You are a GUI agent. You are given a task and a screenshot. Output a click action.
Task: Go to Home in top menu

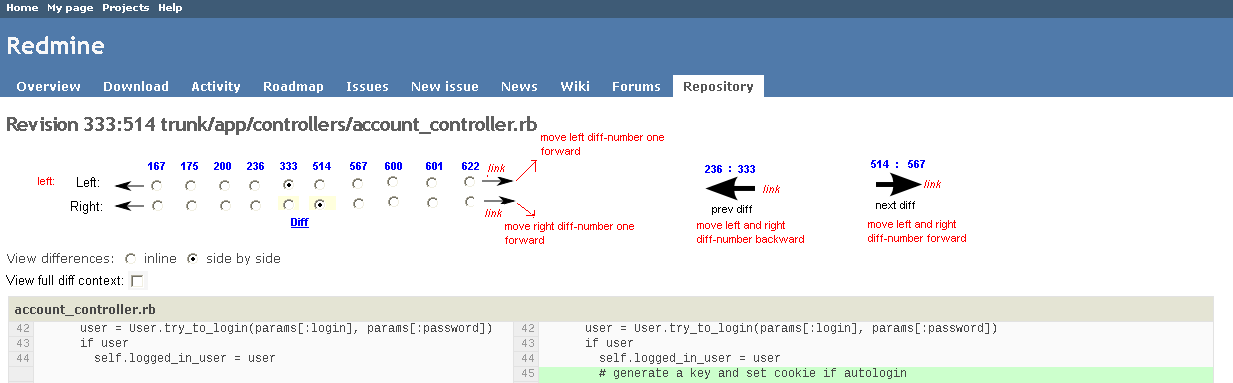[x=22, y=7]
